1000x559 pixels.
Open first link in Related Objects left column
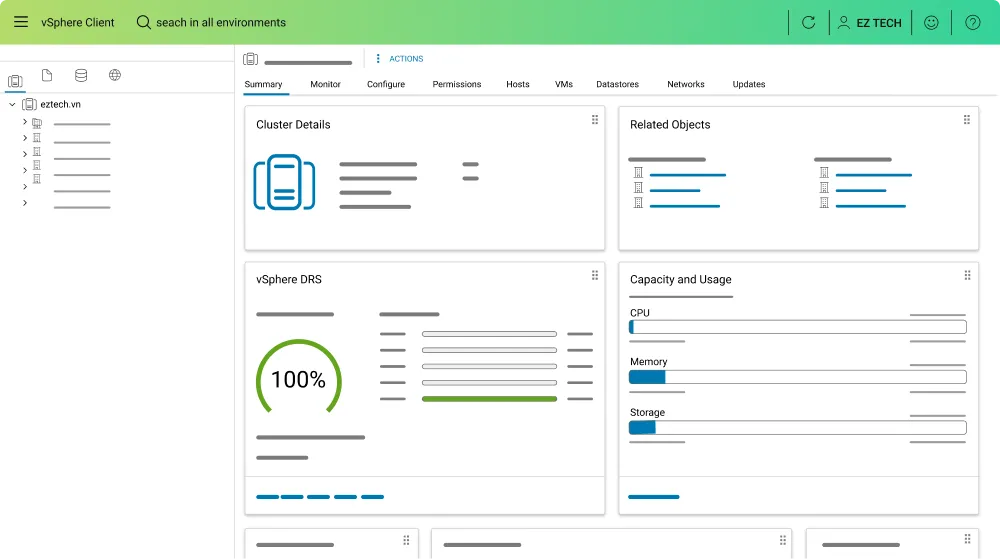pos(688,175)
